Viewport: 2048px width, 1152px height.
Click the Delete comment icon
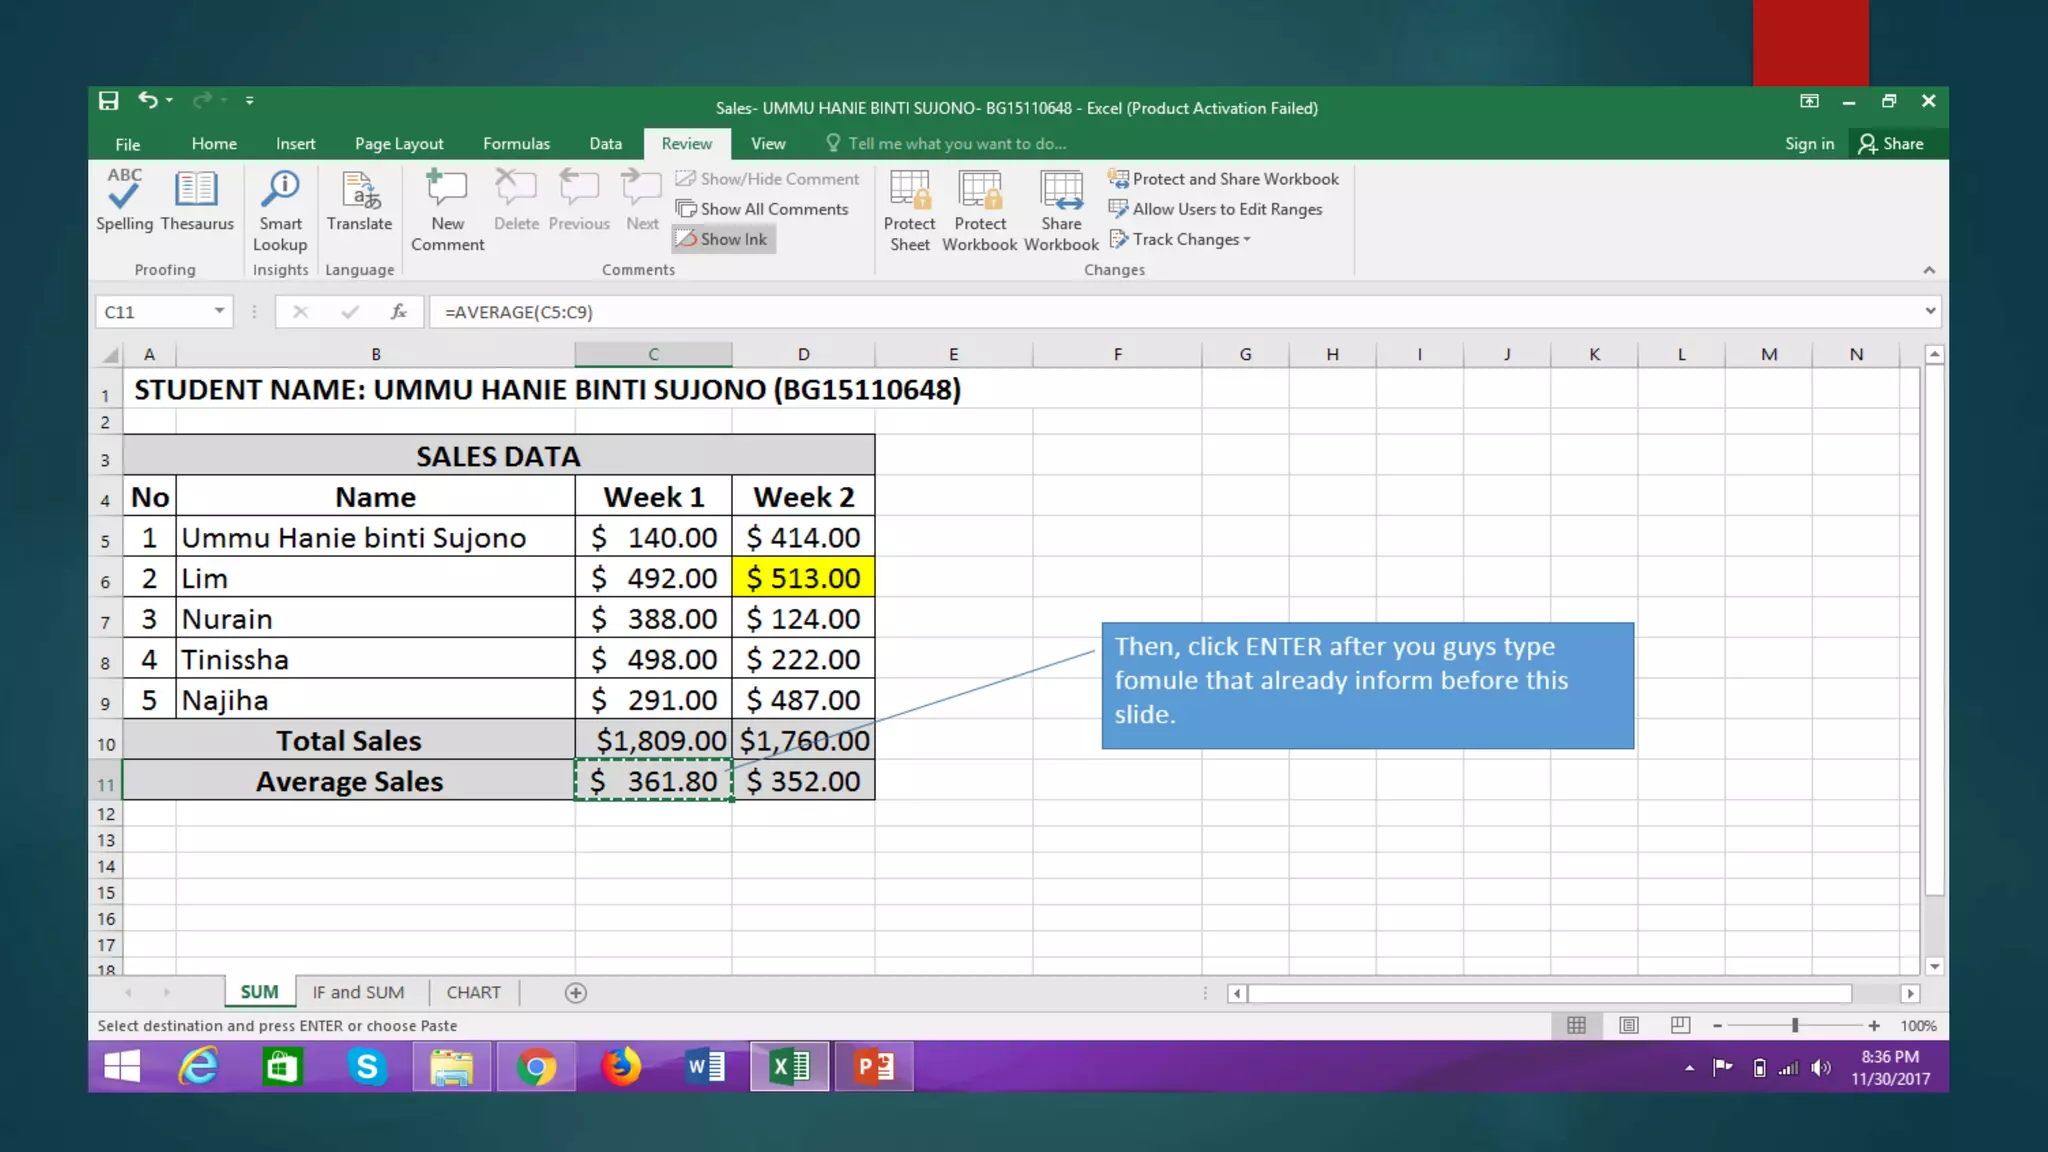coord(516,200)
